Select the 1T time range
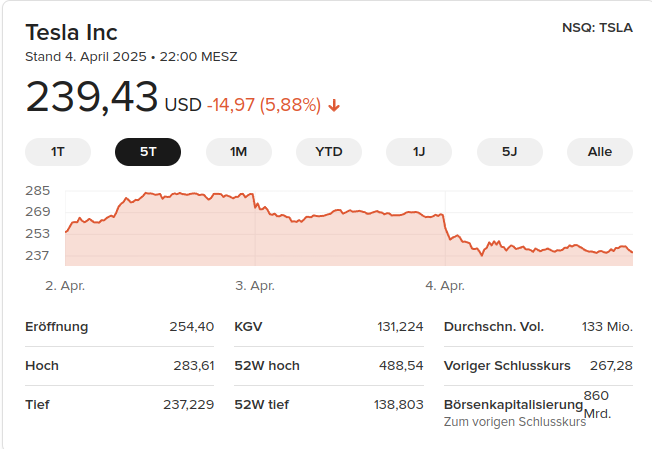The image size is (652, 449). (58, 152)
